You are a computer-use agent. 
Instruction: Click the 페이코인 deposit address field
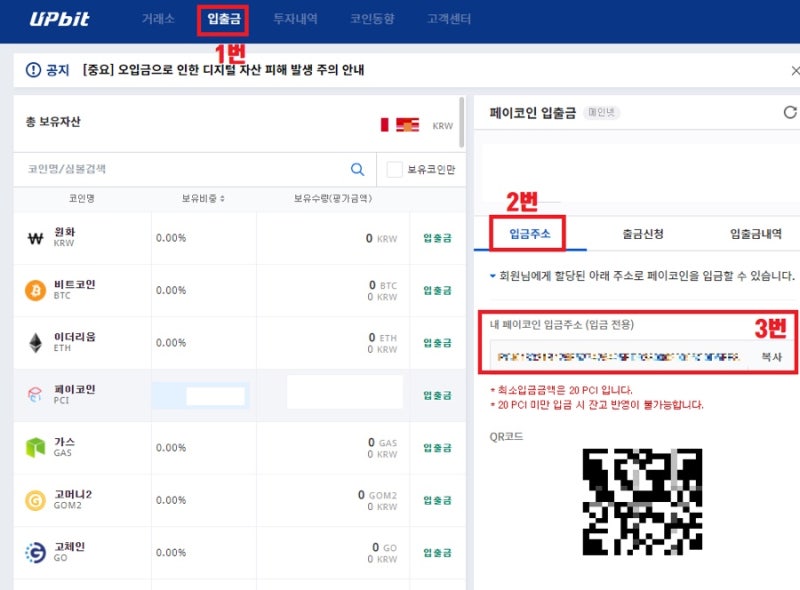[619, 357]
